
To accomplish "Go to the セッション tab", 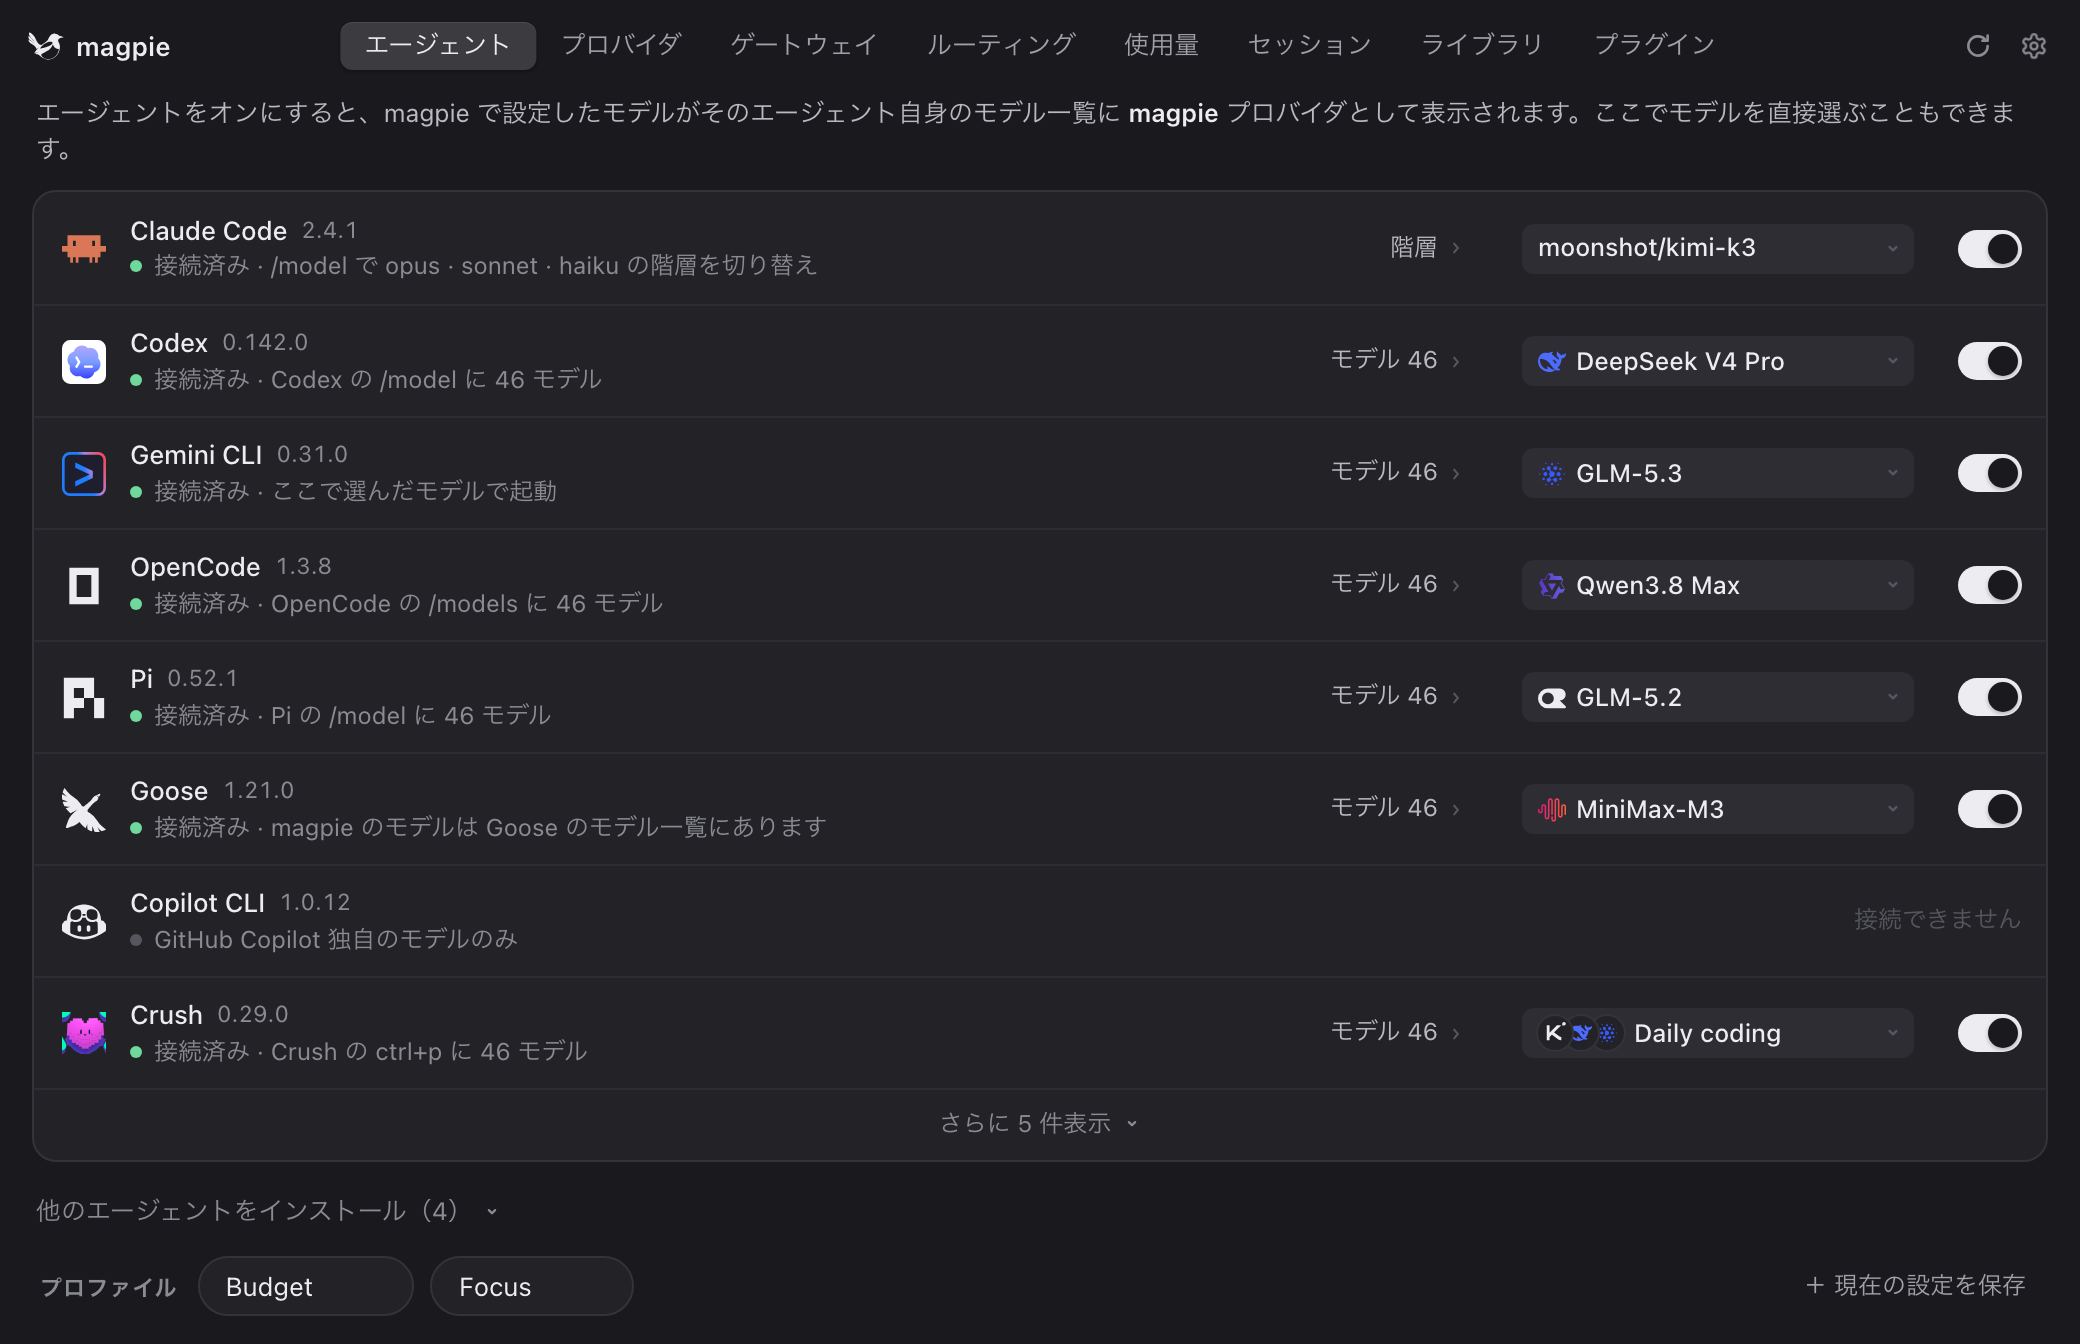I will coord(1310,46).
